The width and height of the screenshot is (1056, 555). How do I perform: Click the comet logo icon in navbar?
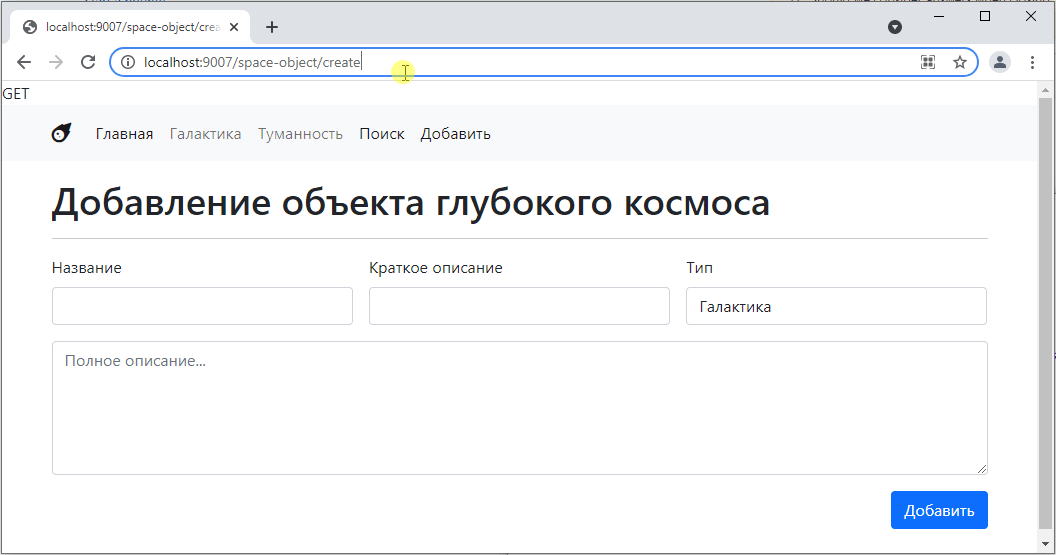[x=62, y=133]
